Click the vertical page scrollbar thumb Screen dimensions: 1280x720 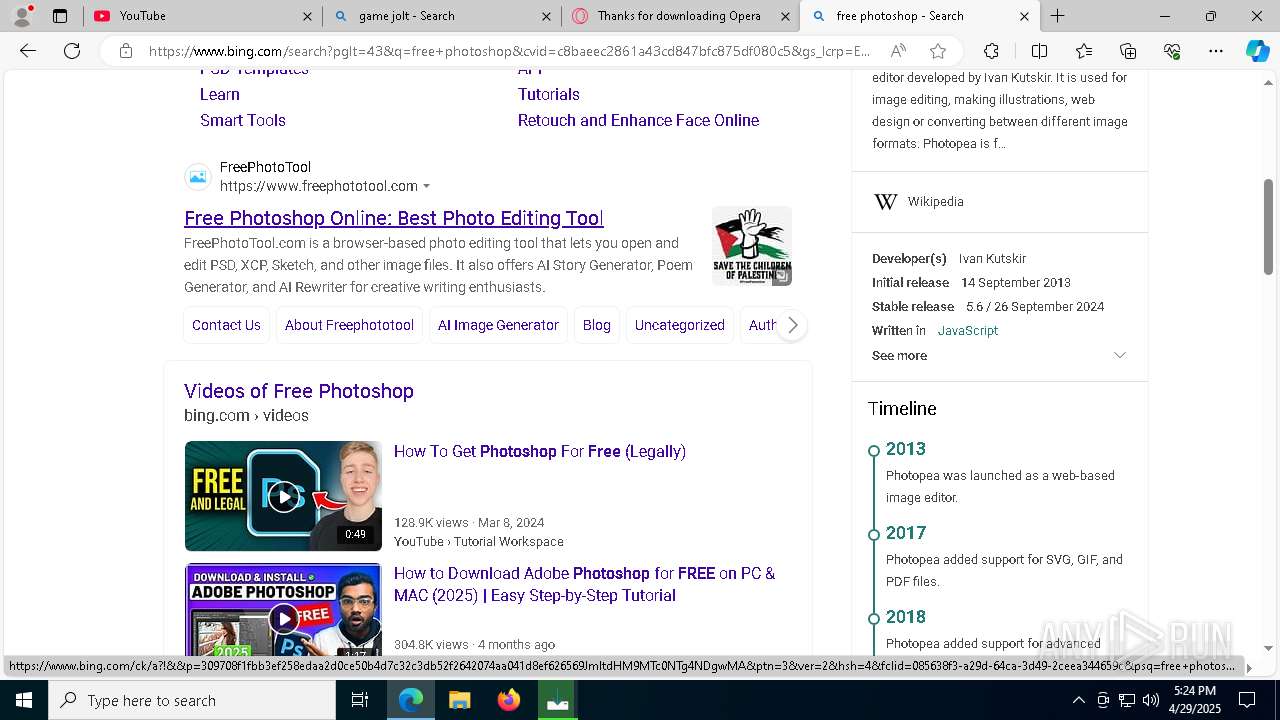click(x=1268, y=226)
